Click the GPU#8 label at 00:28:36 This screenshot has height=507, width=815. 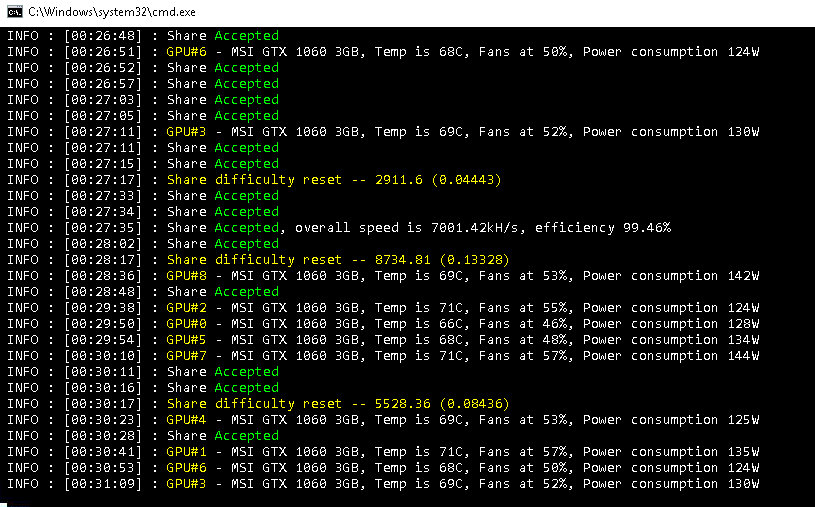(x=186, y=276)
